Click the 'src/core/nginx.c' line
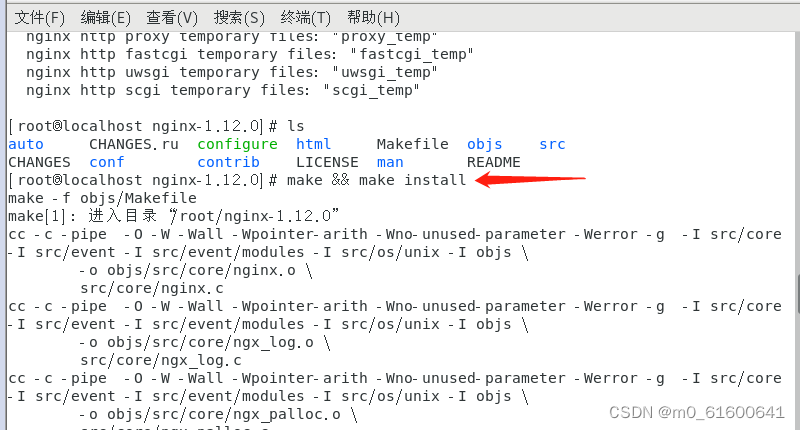This screenshot has height=430, width=800. [x=152, y=288]
